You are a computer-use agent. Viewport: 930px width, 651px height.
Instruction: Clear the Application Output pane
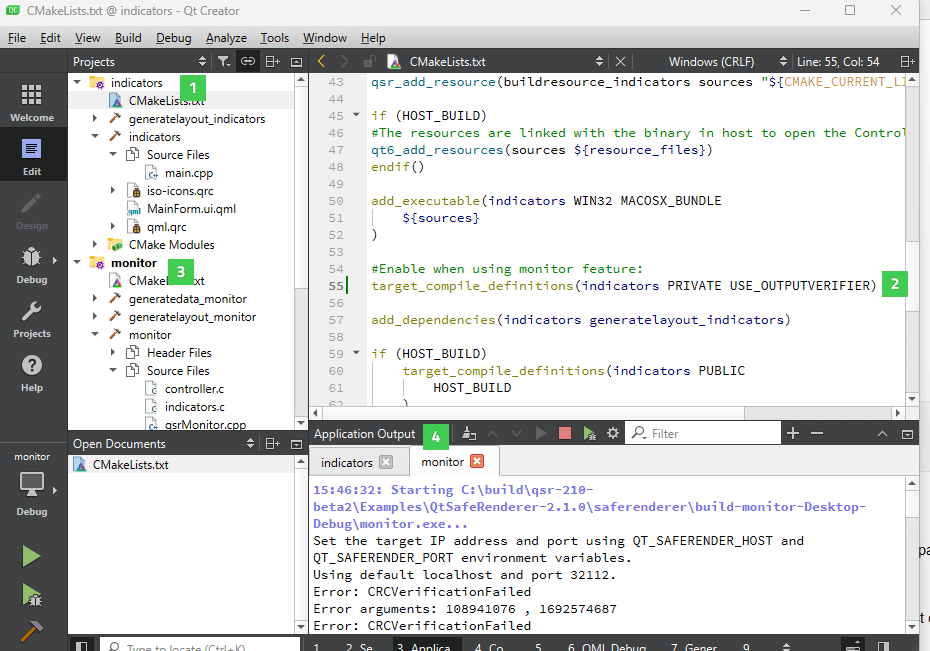point(467,433)
